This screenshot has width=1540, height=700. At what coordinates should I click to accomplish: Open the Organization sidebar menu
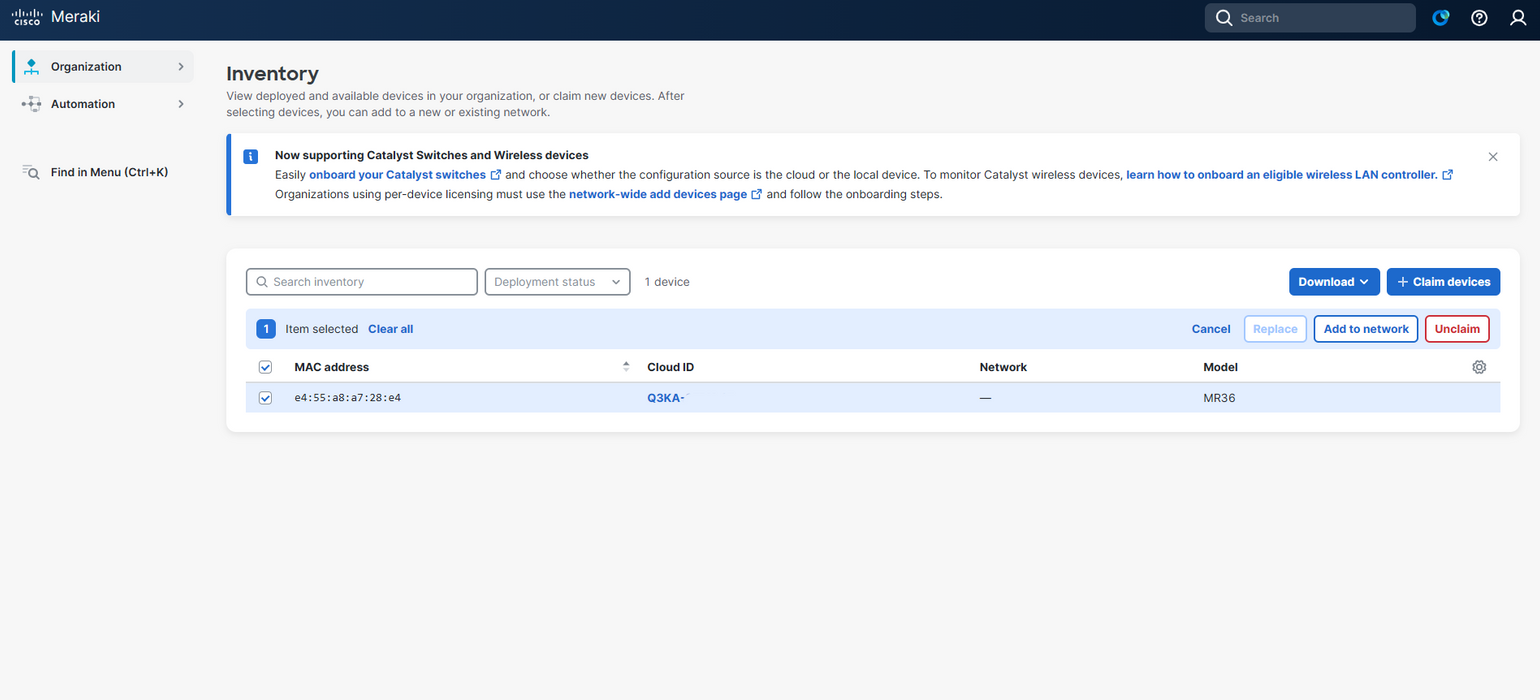pyautogui.click(x=103, y=67)
